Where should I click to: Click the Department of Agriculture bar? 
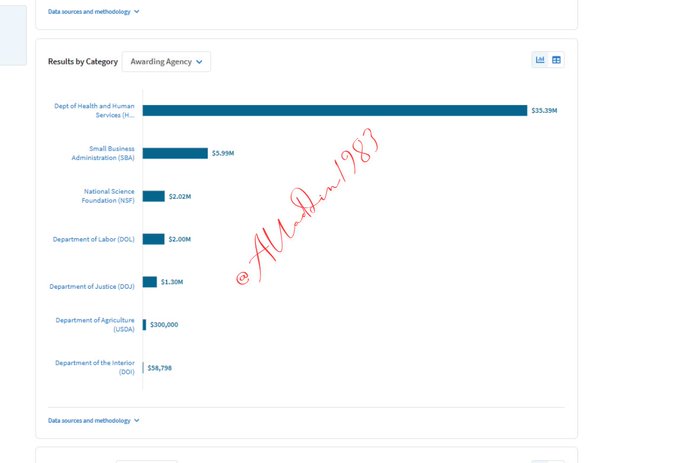coord(144,325)
